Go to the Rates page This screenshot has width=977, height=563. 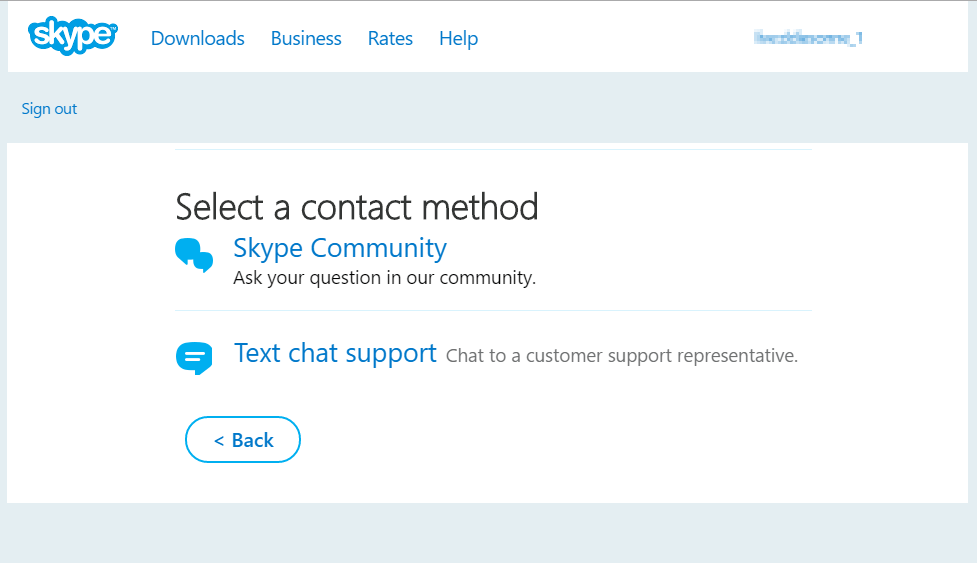tap(390, 39)
